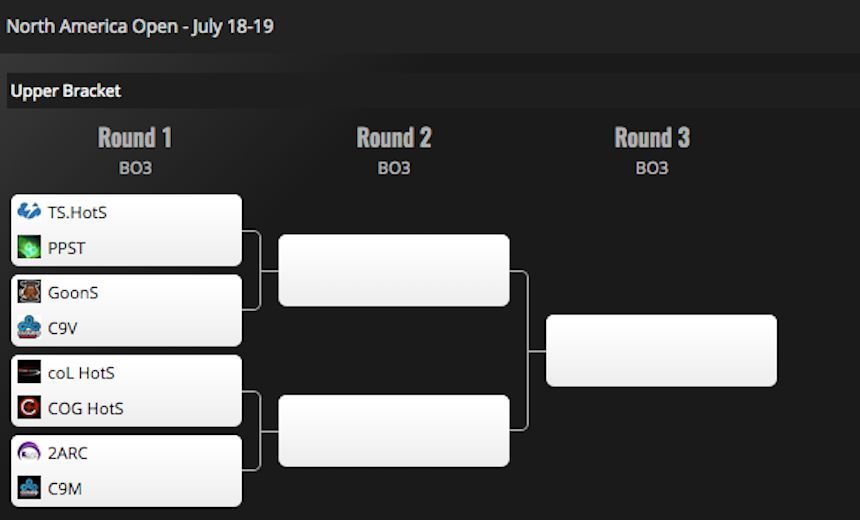The width and height of the screenshot is (860, 520).
Task: Click the Upper Bracket section header
Action: click(x=66, y=91)
